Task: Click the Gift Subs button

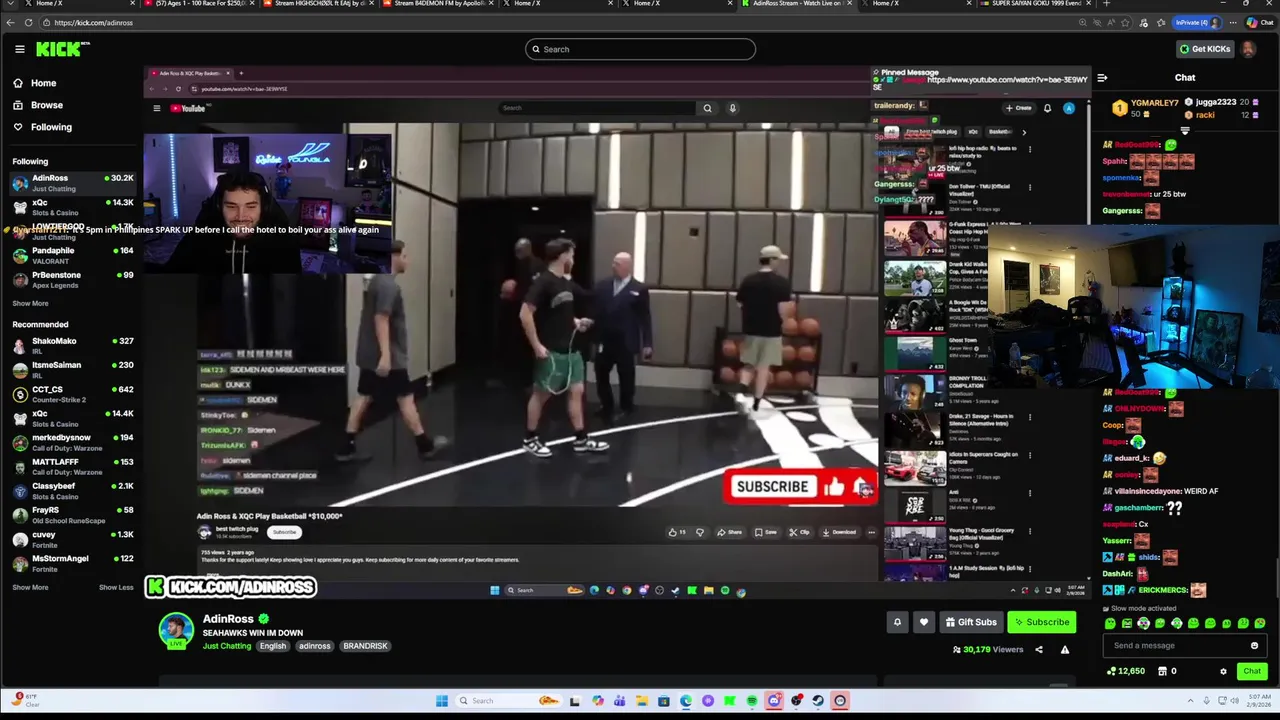Action: (x=970, y=622)
